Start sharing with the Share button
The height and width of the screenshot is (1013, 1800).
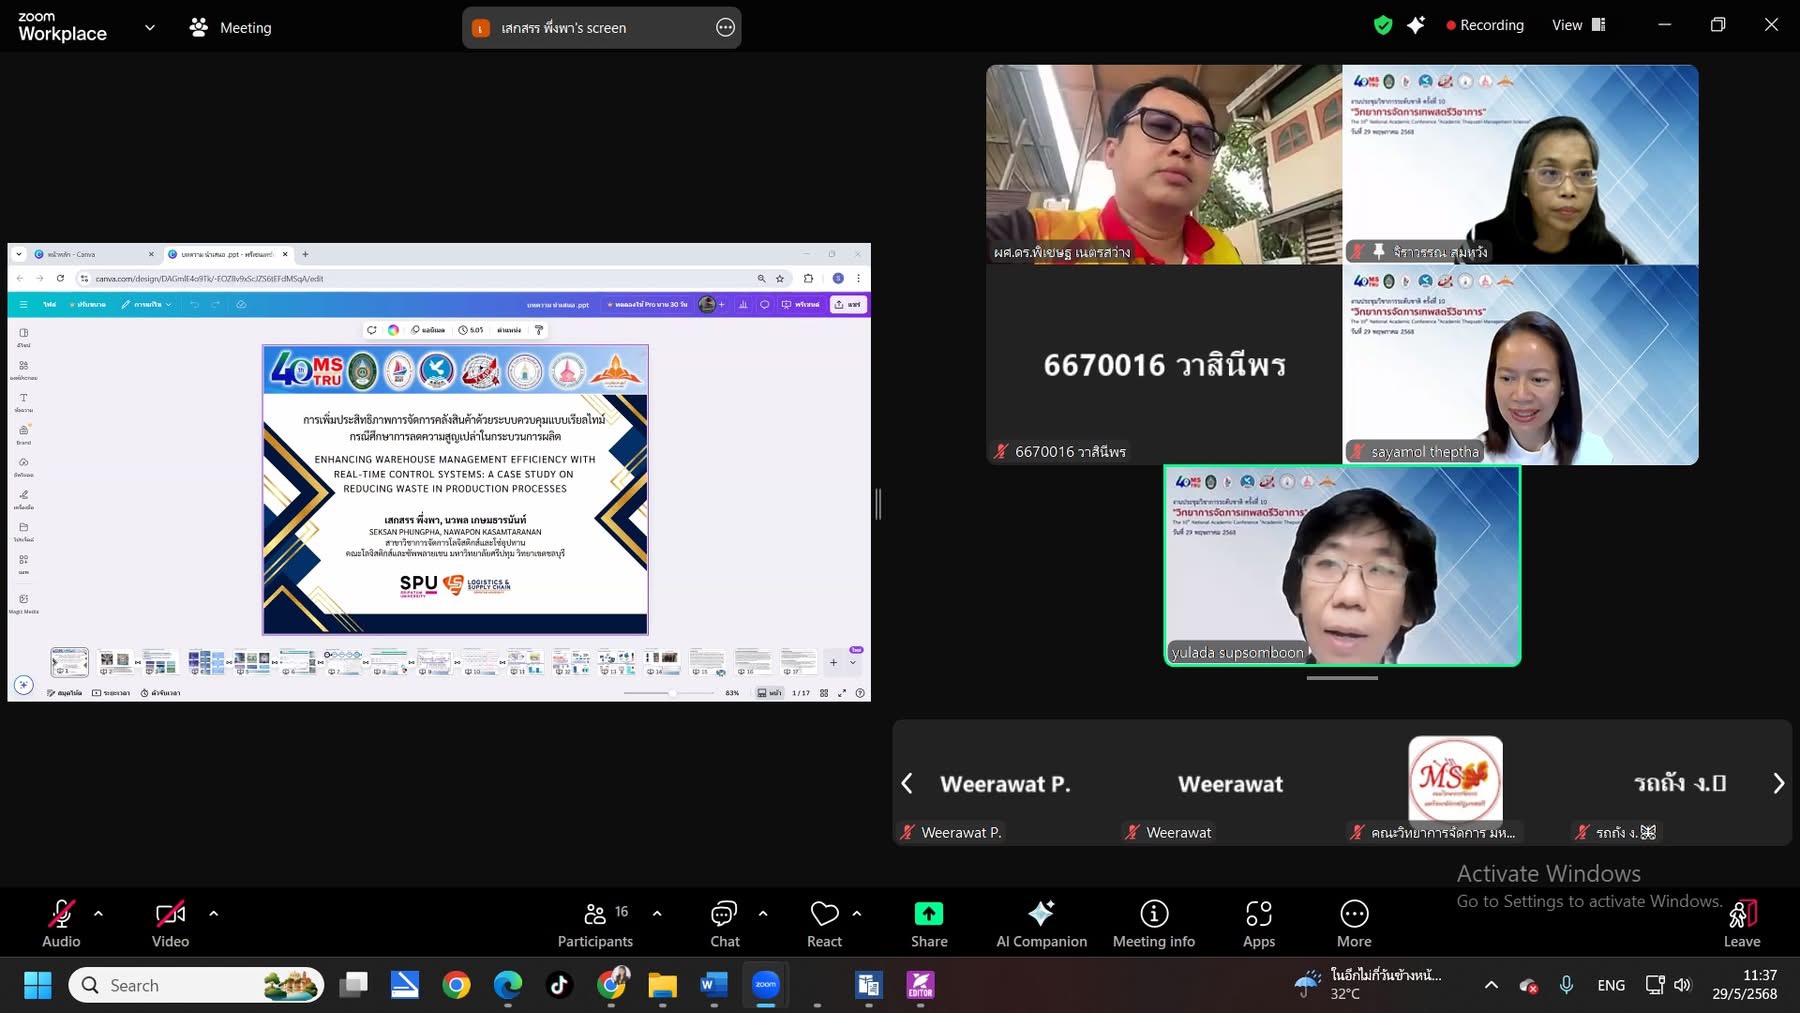(928, 924)
